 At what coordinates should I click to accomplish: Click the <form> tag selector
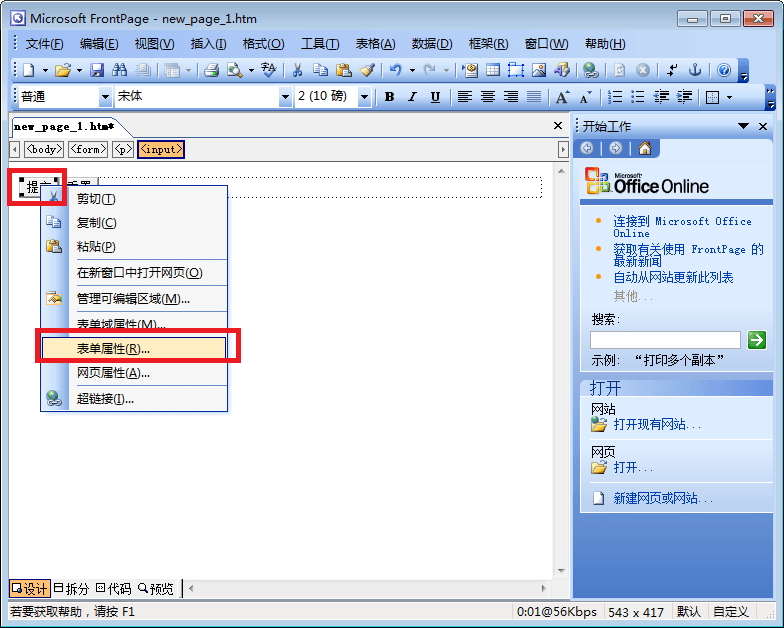pos(88,149)
